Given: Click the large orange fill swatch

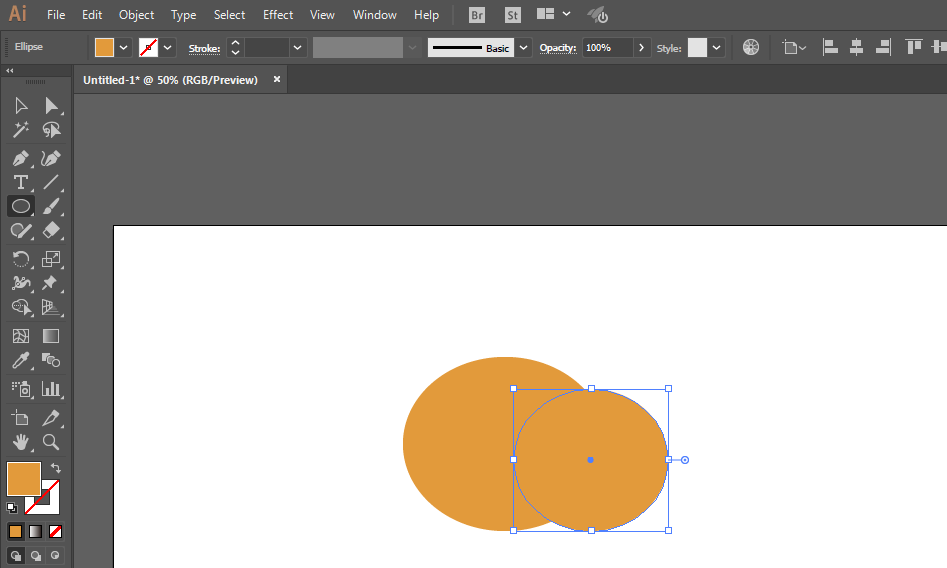Looking at the screenshot, I should 24,478.
